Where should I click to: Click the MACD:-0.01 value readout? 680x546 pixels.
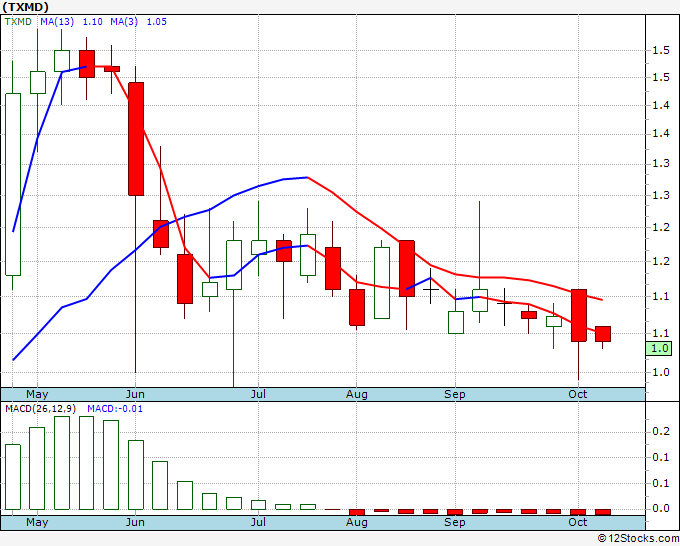(x=115, y=409)
